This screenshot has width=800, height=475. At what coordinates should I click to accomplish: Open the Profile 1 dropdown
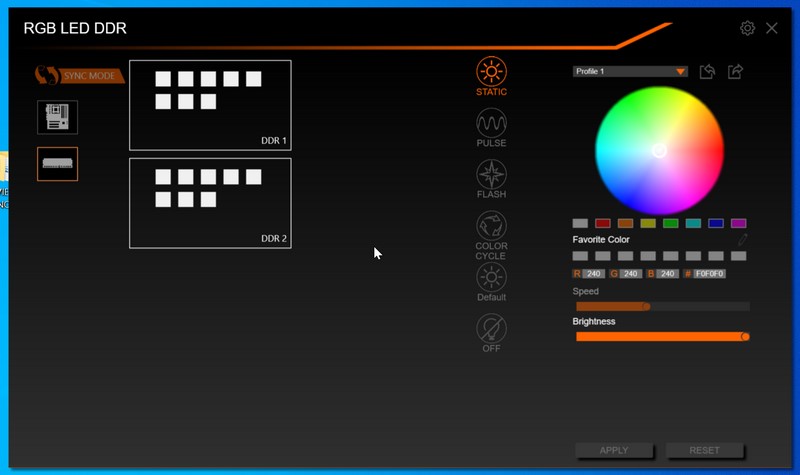[630, 71]
